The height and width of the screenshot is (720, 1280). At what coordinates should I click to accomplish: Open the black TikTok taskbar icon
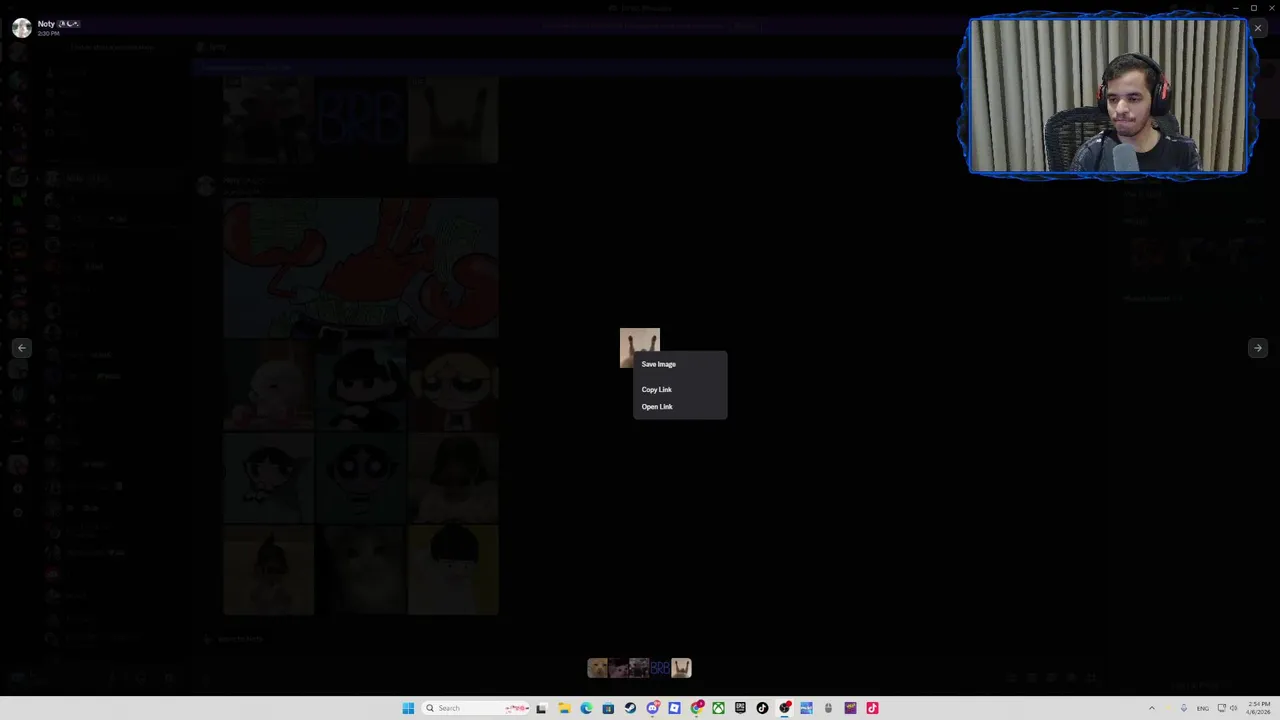point(762,708)
